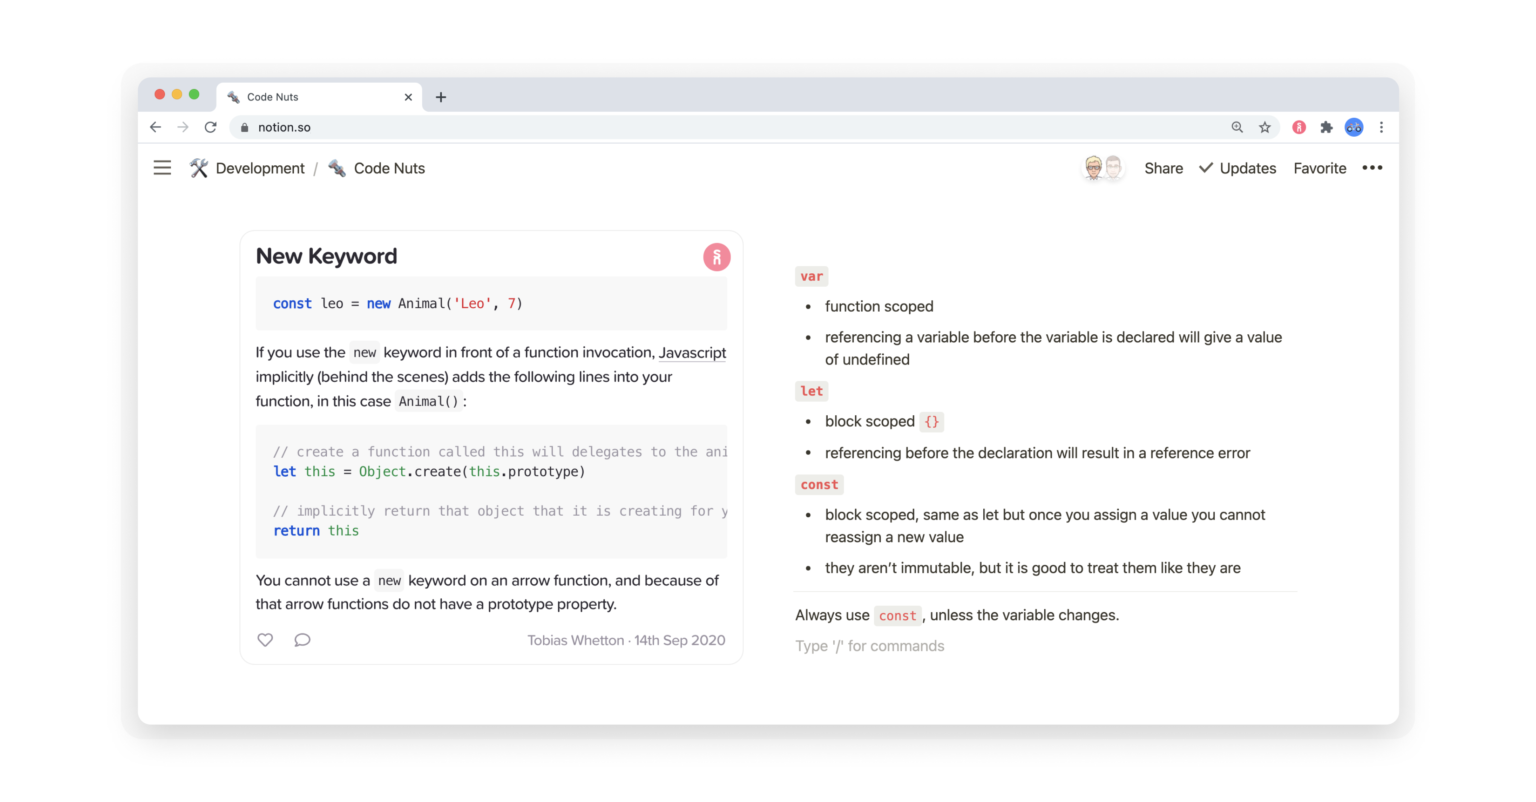1536x802 pixels.
Task: Click the "Type '/' for commands" placeholder
Action: point(869,646)
